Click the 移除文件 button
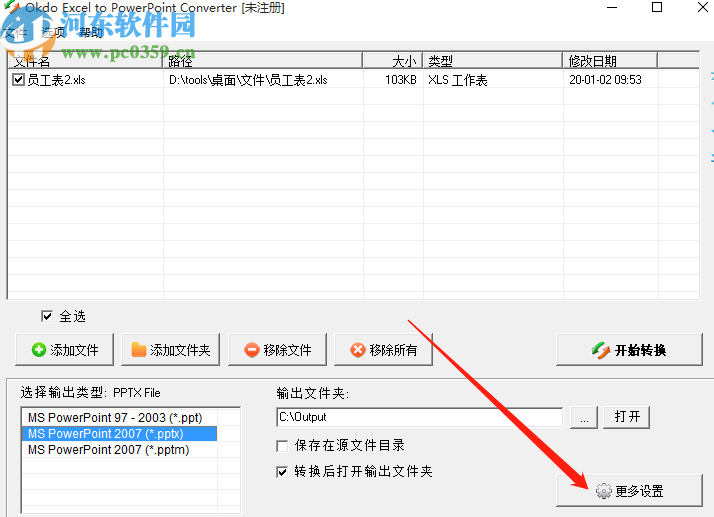 (277, 349)
